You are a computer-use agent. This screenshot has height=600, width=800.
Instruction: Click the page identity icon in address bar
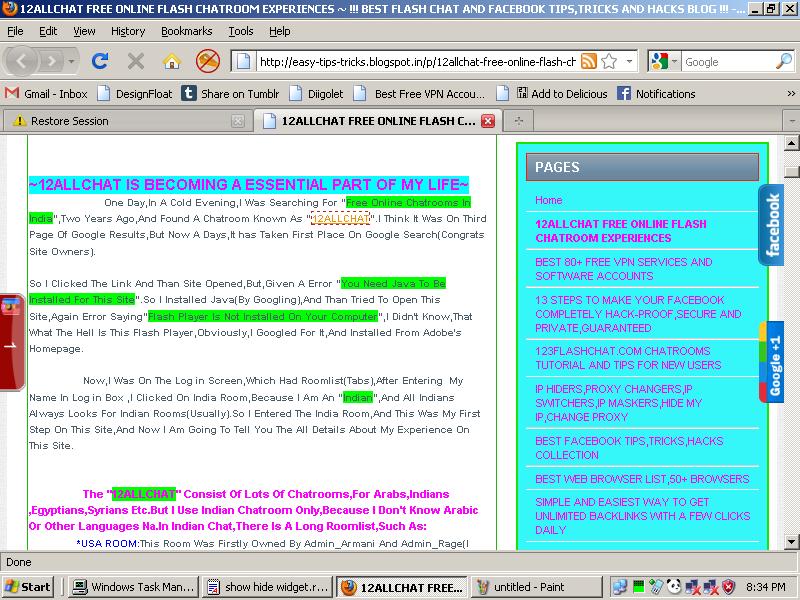pos(243,62)
